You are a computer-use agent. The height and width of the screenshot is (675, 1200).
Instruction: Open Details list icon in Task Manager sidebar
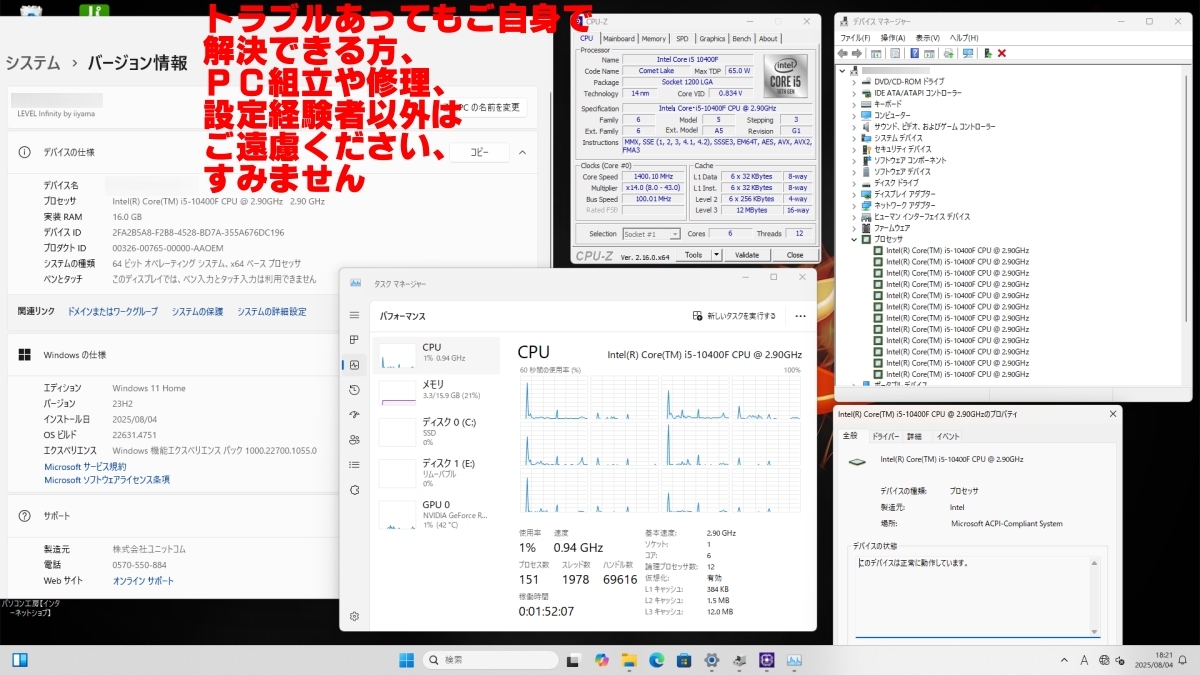point(354,465)
